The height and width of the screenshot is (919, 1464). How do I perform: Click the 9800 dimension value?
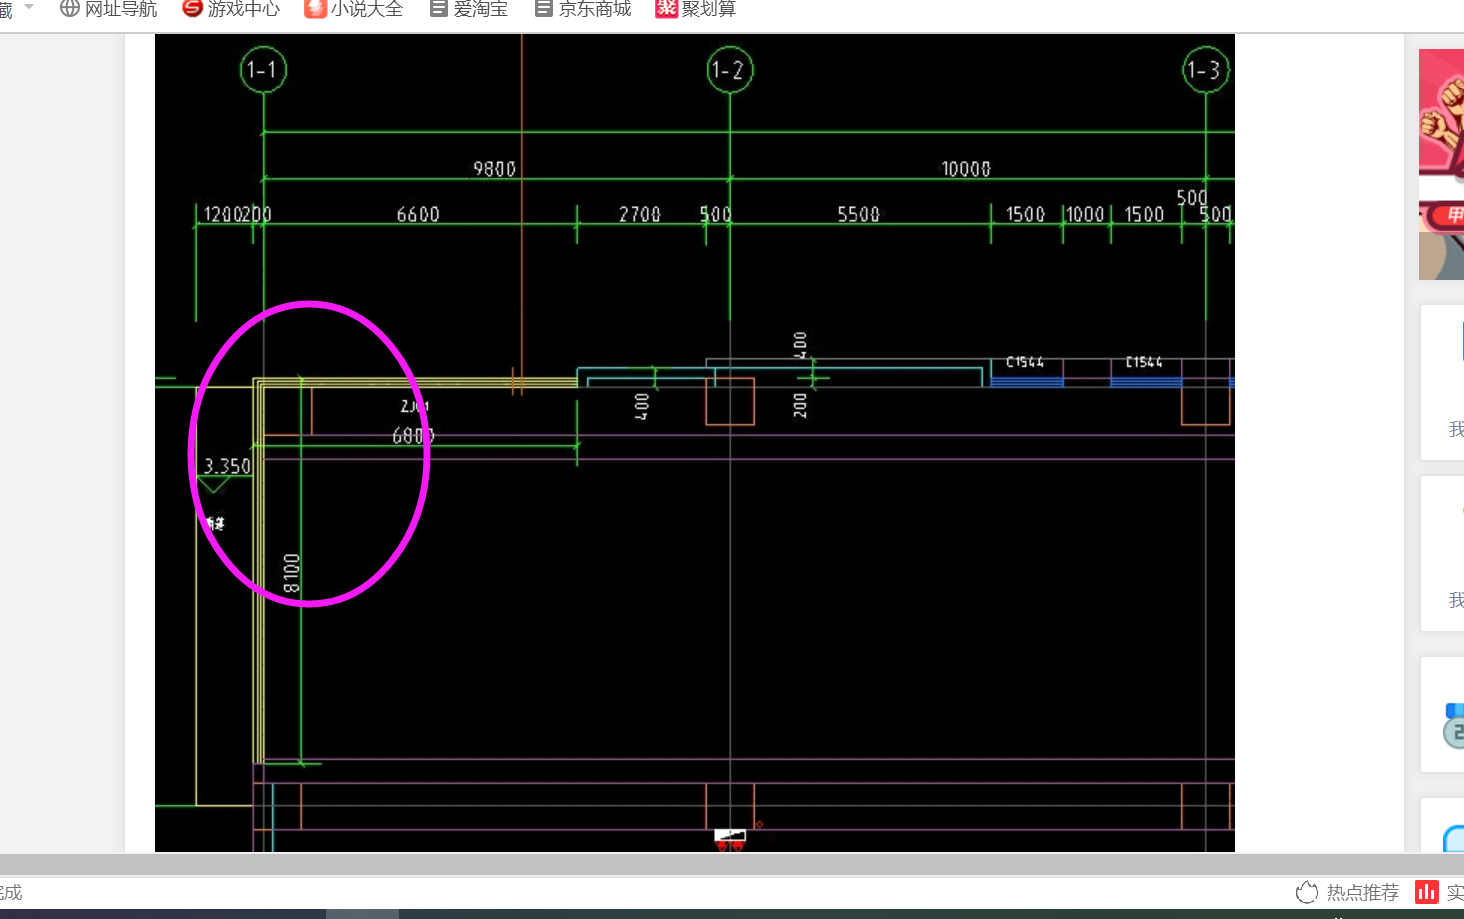pos(495,169)
